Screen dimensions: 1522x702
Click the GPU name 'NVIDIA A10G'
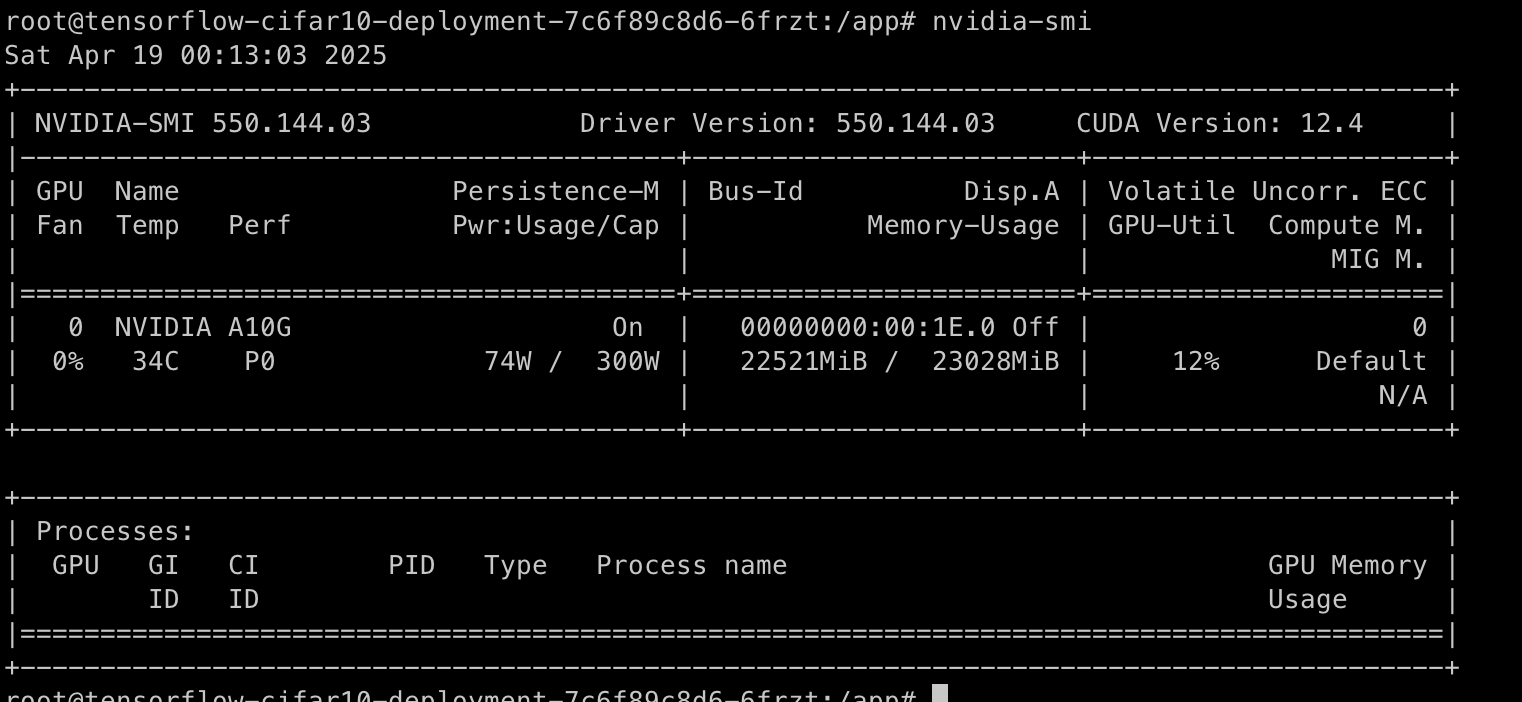(203, 327)
